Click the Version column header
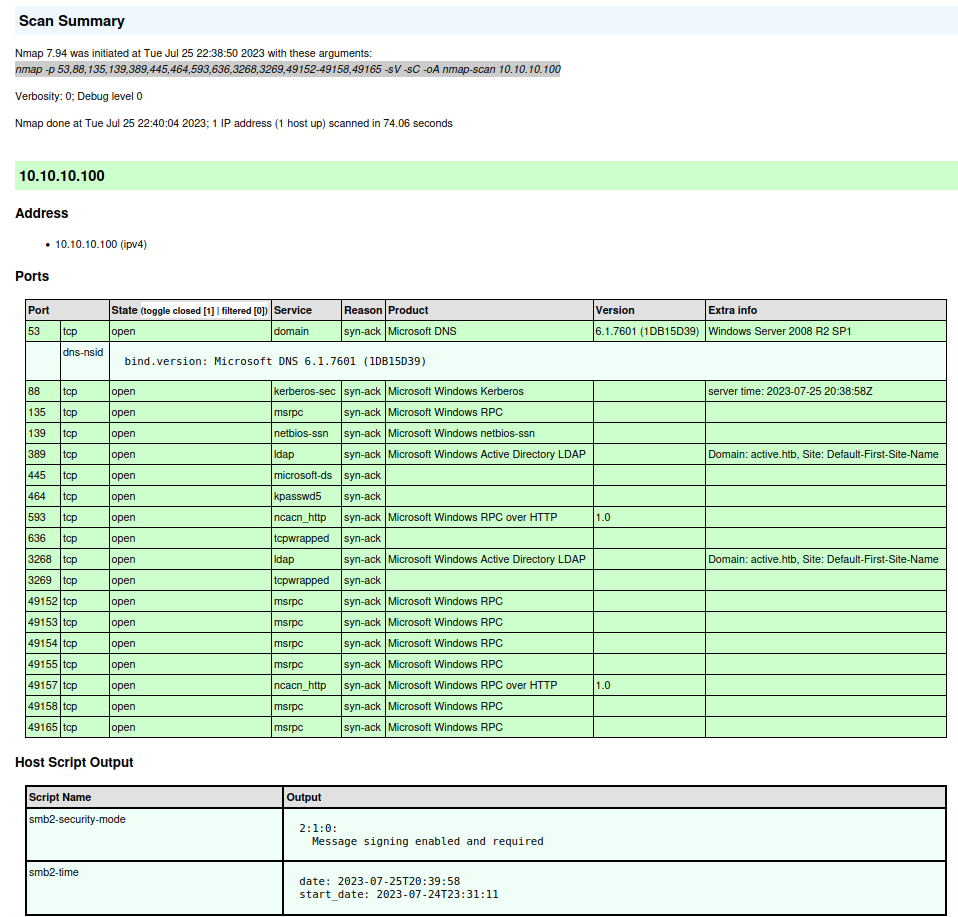 615,310
